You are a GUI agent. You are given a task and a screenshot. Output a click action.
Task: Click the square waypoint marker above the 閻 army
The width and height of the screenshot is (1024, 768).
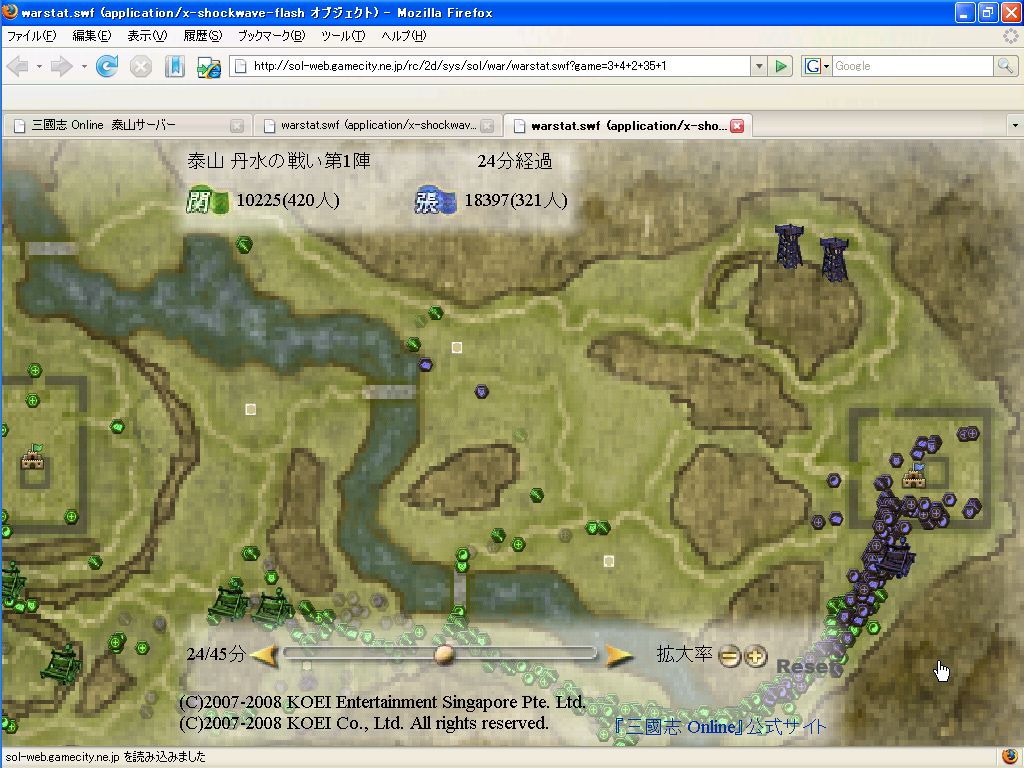click(457, 347)
